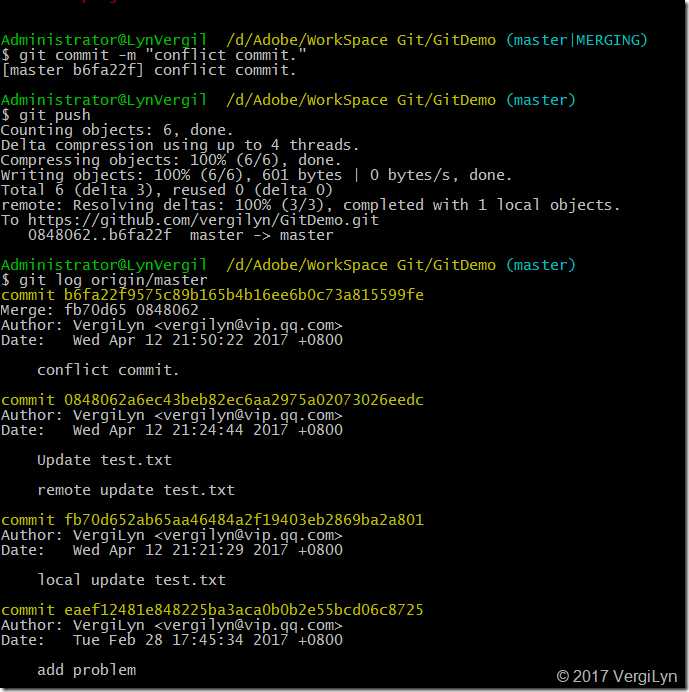Click the commit hash starting with b6fa22f9575c

(213, 295)
